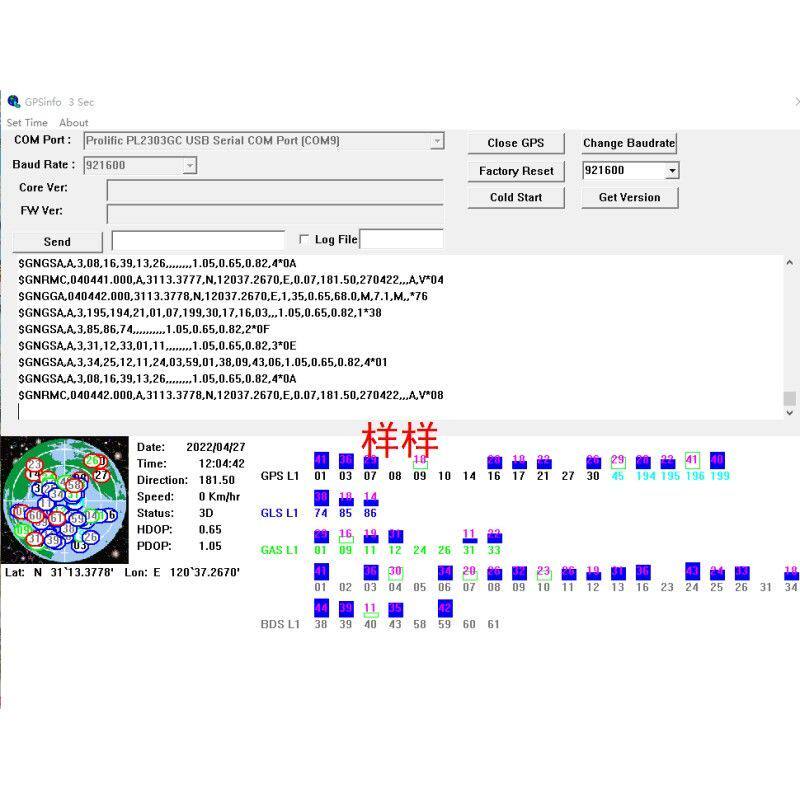Click the NMEA log scrollbar thumb
Screen dimensions: 800x800
789,398
